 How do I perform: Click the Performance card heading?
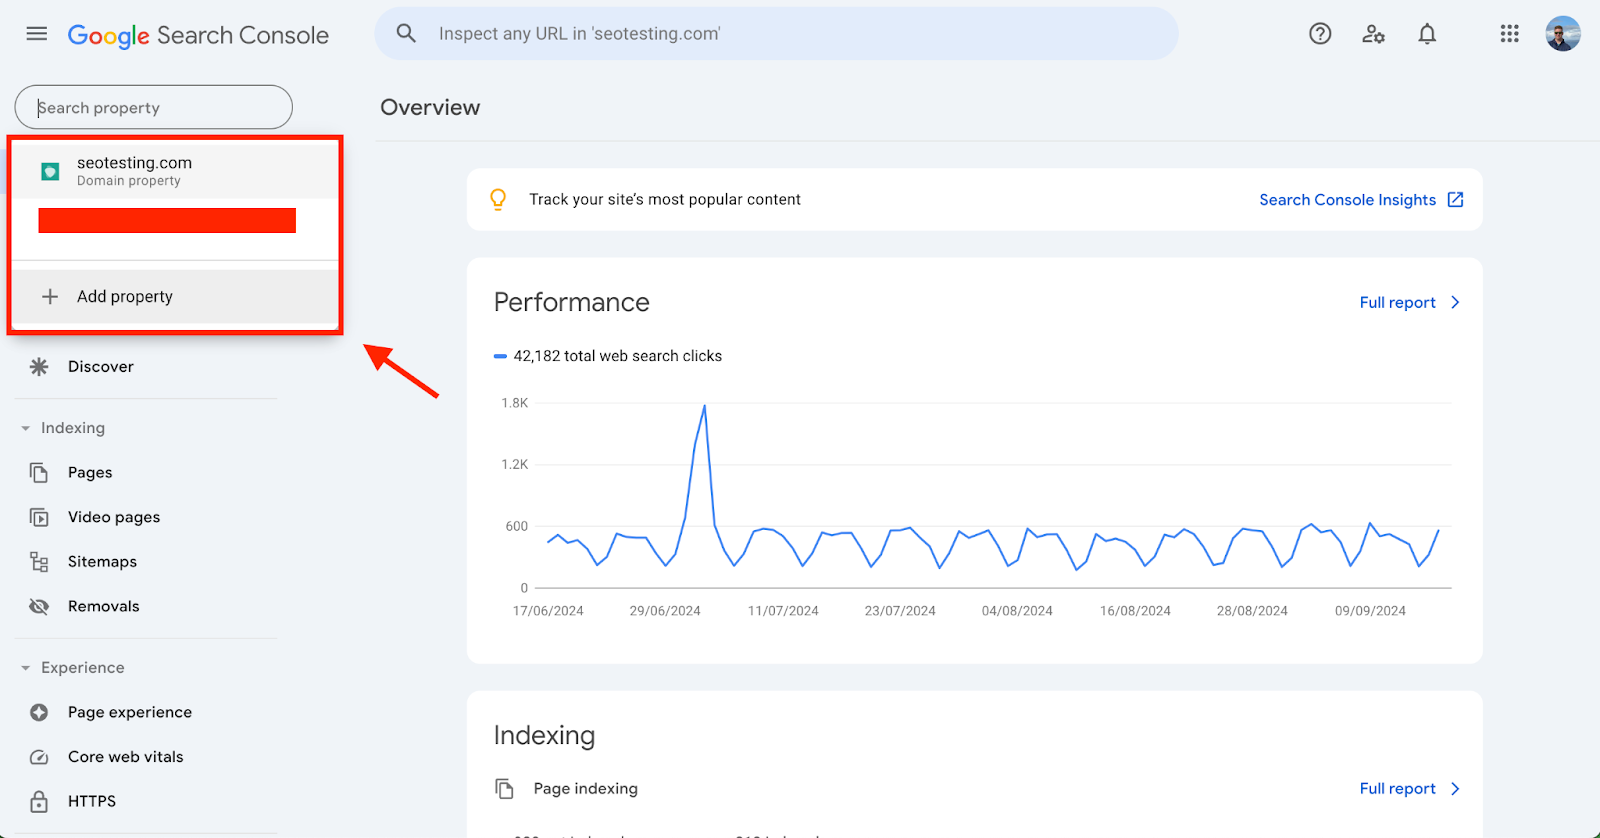point(571,302)
